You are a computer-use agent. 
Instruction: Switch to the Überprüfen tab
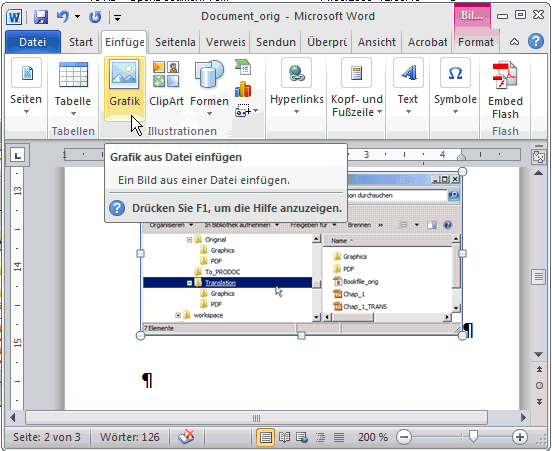(x=327, y=42)
